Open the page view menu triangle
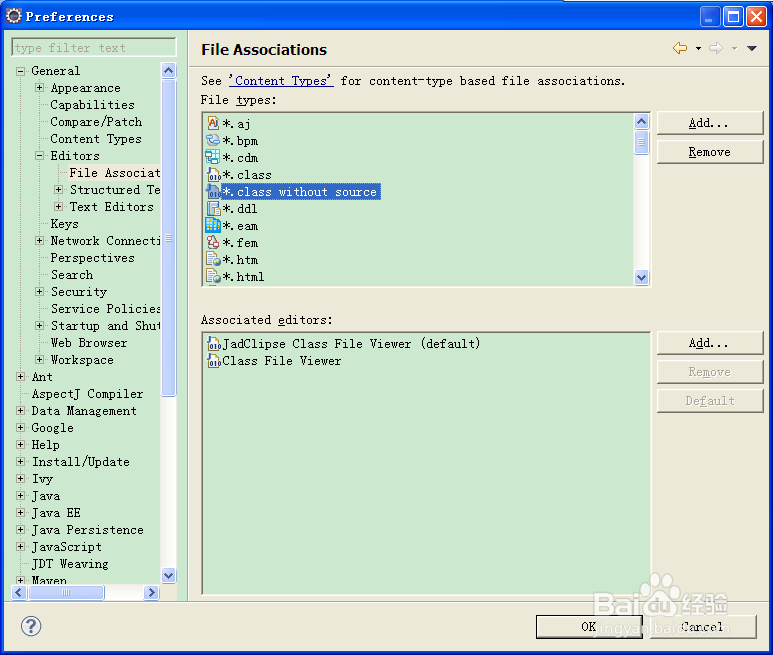The height and width of the screenshot is (655, 773). pos(752,48)
